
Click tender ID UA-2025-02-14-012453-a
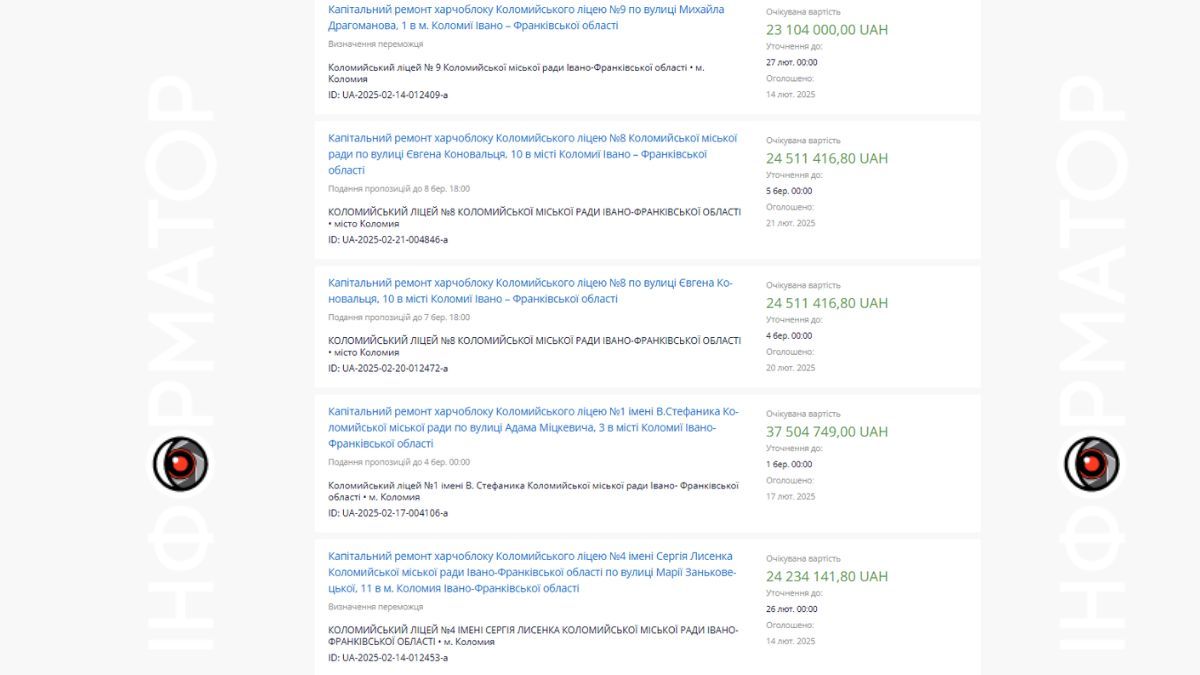(x=388, y=658)
